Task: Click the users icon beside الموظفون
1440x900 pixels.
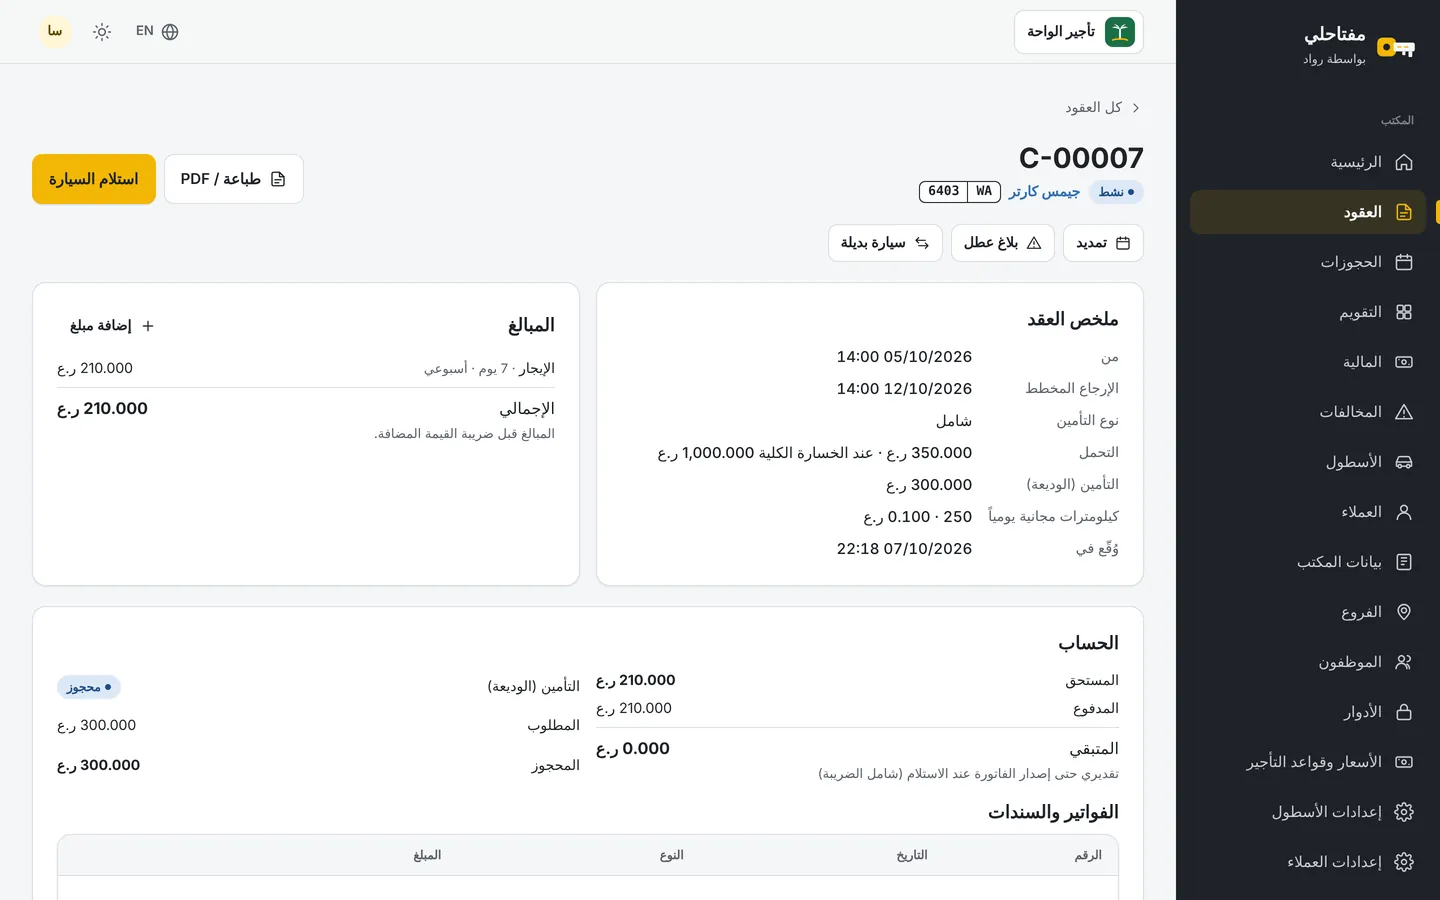Action: (x=1404, y=662)
